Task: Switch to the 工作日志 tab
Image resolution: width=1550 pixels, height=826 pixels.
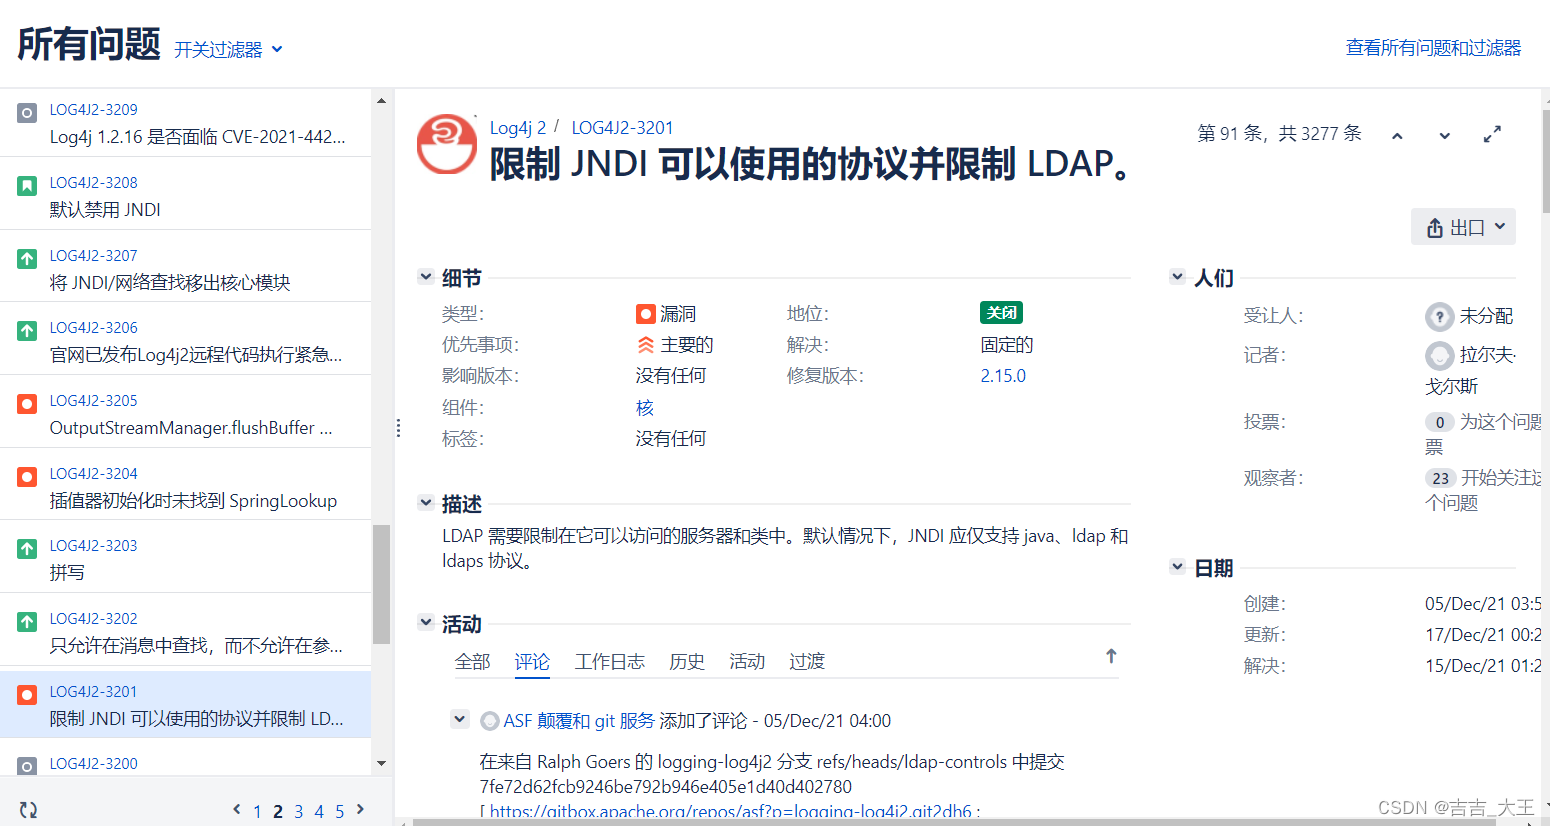Action: click(610, 661)
